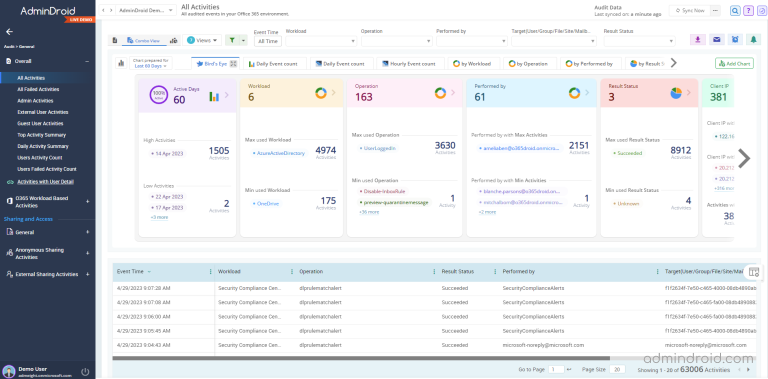The height and width of the screenshot is (379, 768).
Task: Click the history back arrow in top bar
Action: (x=103, y=10)
